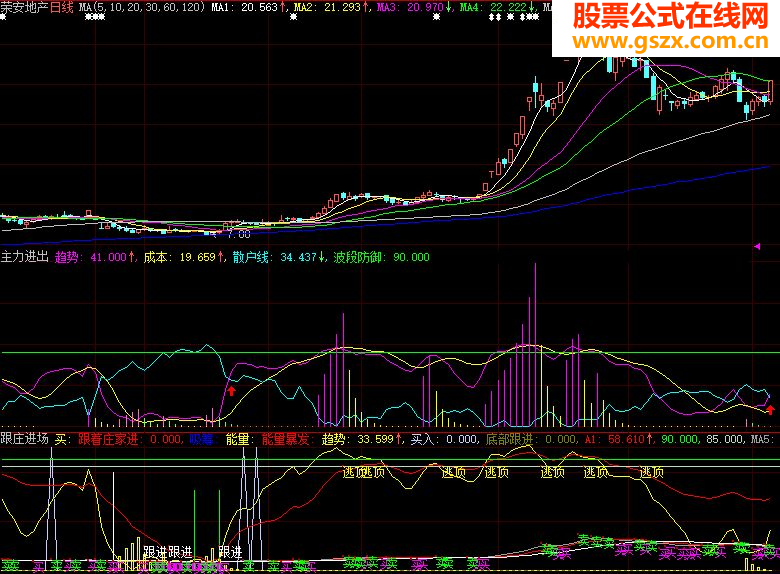Click the 7.00 low price label
Image resolution: width=780 pixels, height=574 pixels.
[238, 234]
